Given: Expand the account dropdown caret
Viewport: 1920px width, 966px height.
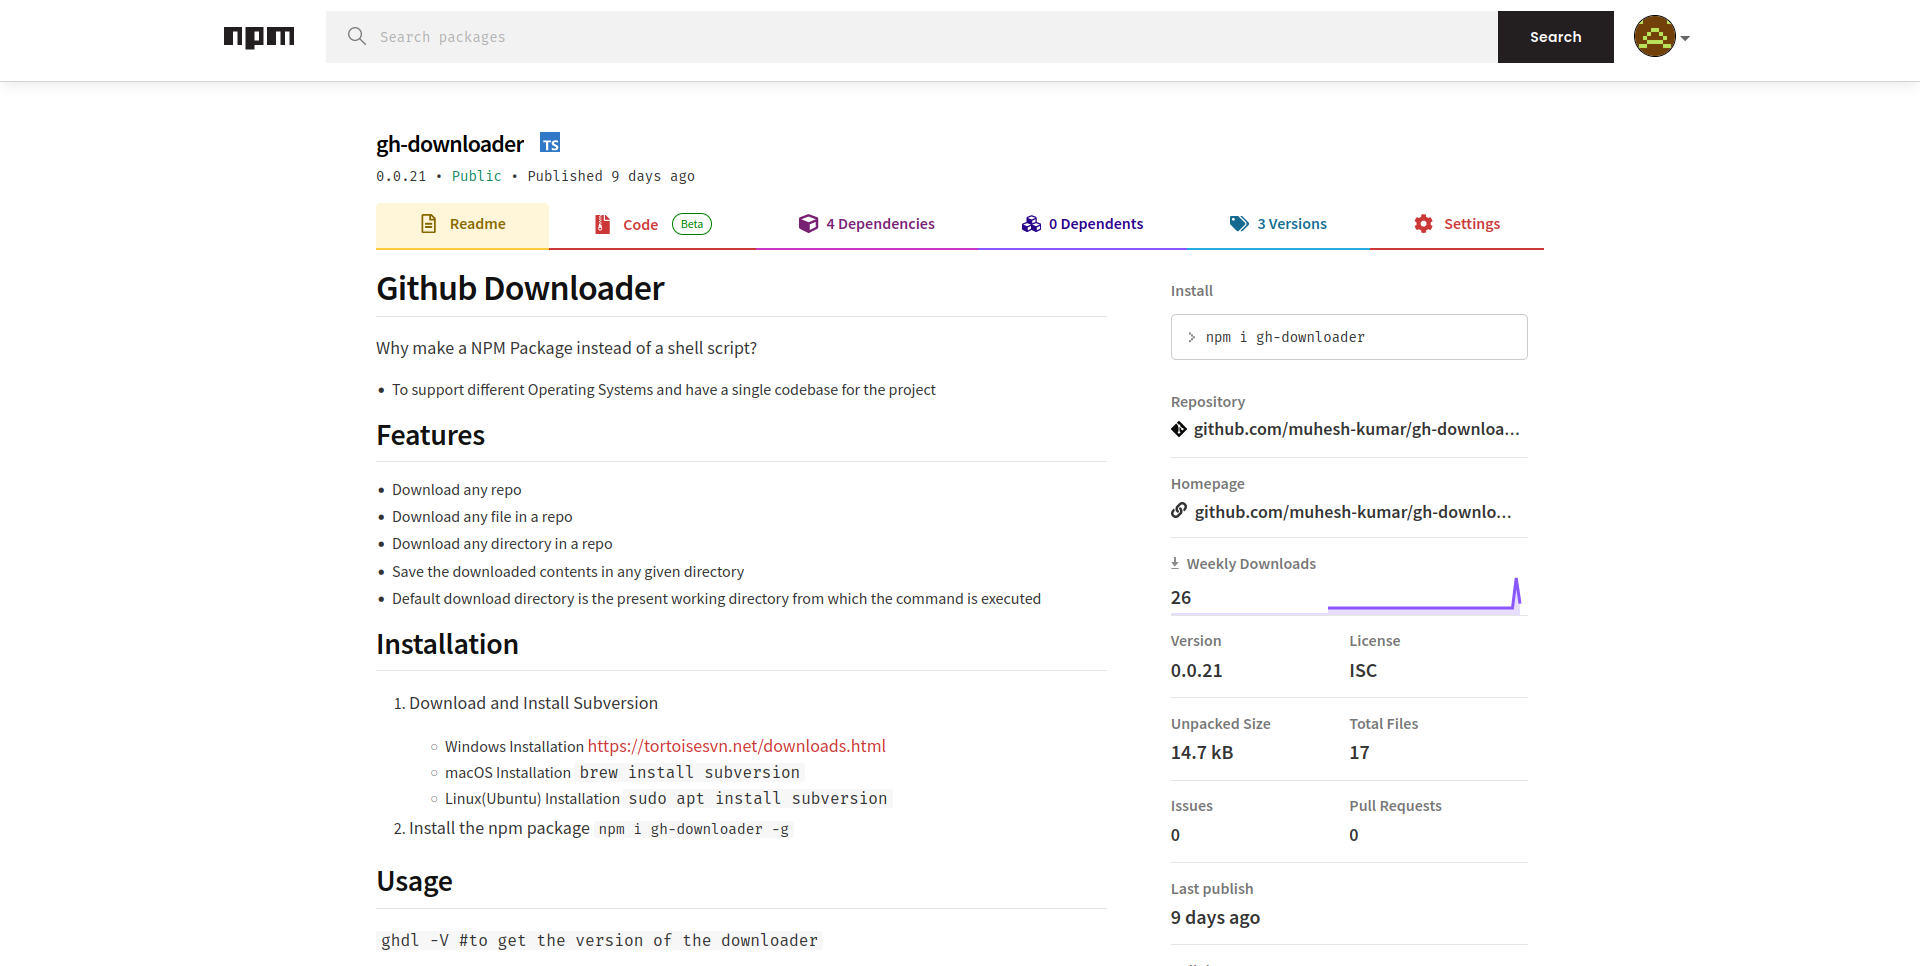Looking at the screenshot, I should point(1685,38).
